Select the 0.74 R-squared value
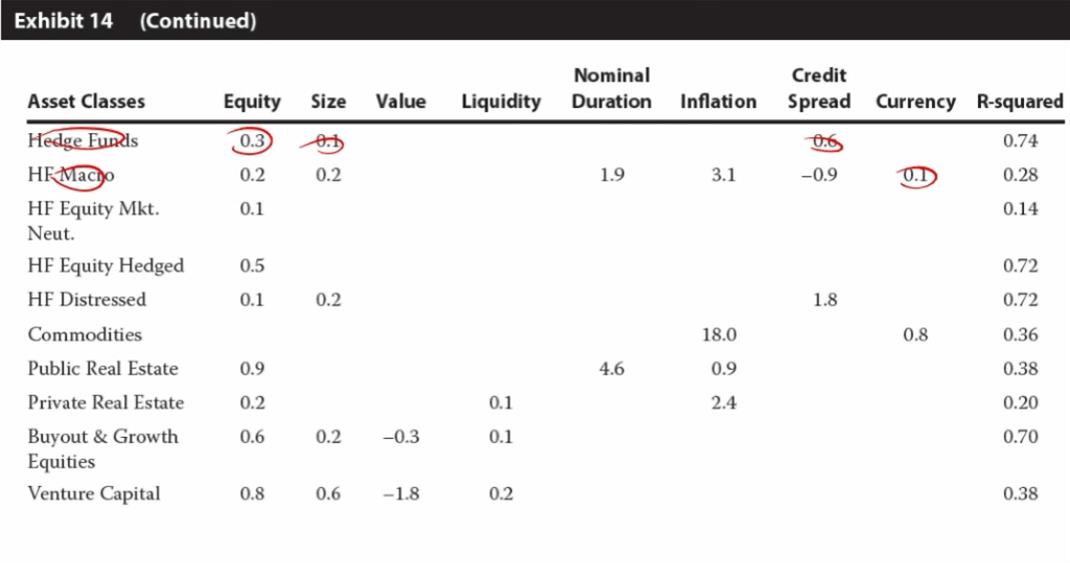This screenshot has width=1070, height=563. [x=1020, y=141]
